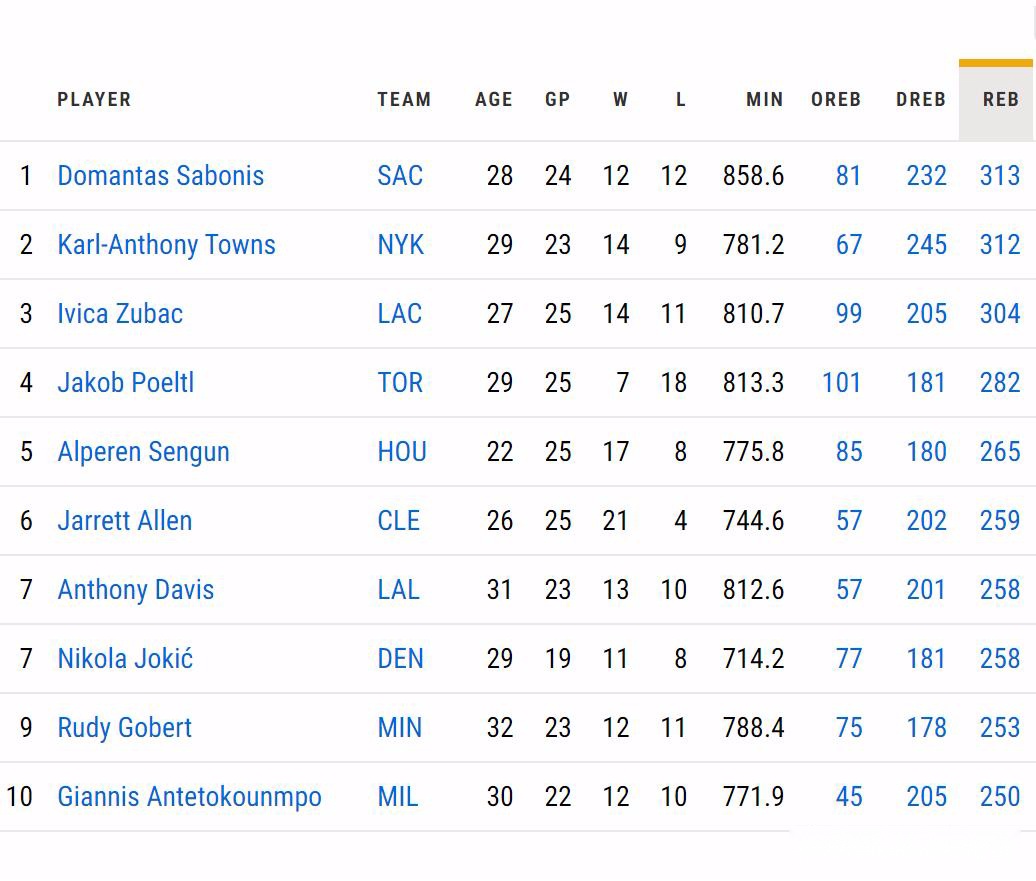Open Towns's 245 defensive rebounds value

click(926, 245)
